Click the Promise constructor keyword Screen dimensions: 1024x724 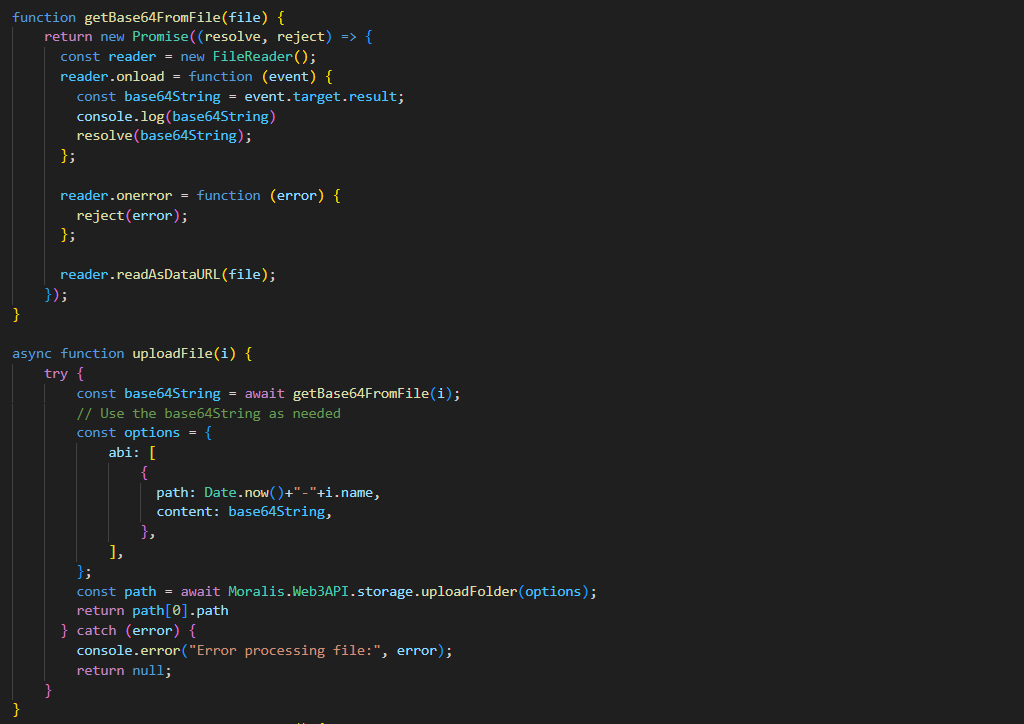160,37
